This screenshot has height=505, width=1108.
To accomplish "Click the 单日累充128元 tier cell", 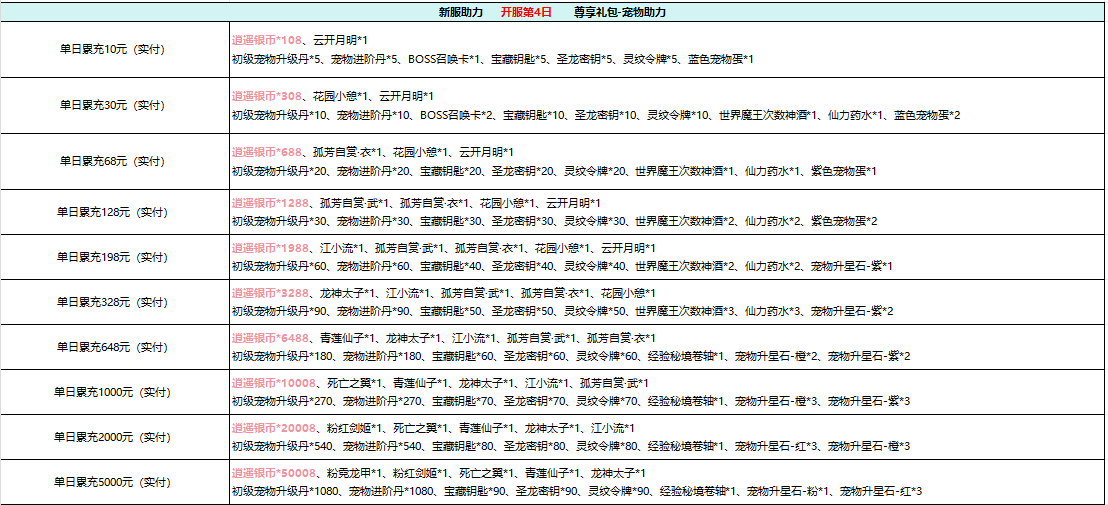I will click(112, 212).
